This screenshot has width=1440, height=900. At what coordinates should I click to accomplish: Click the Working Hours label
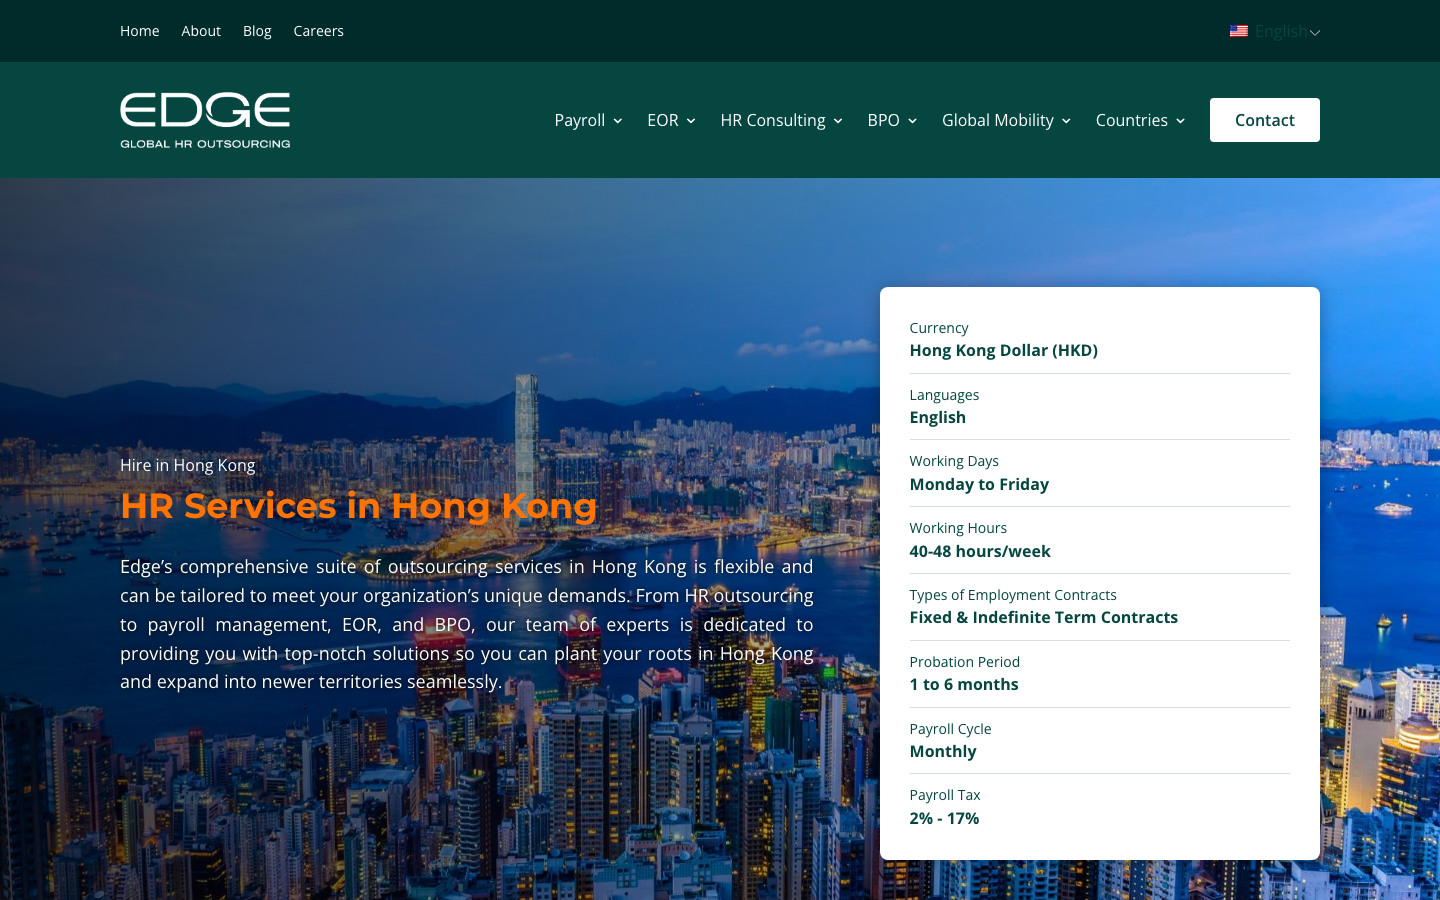click(x=958, y=528)
